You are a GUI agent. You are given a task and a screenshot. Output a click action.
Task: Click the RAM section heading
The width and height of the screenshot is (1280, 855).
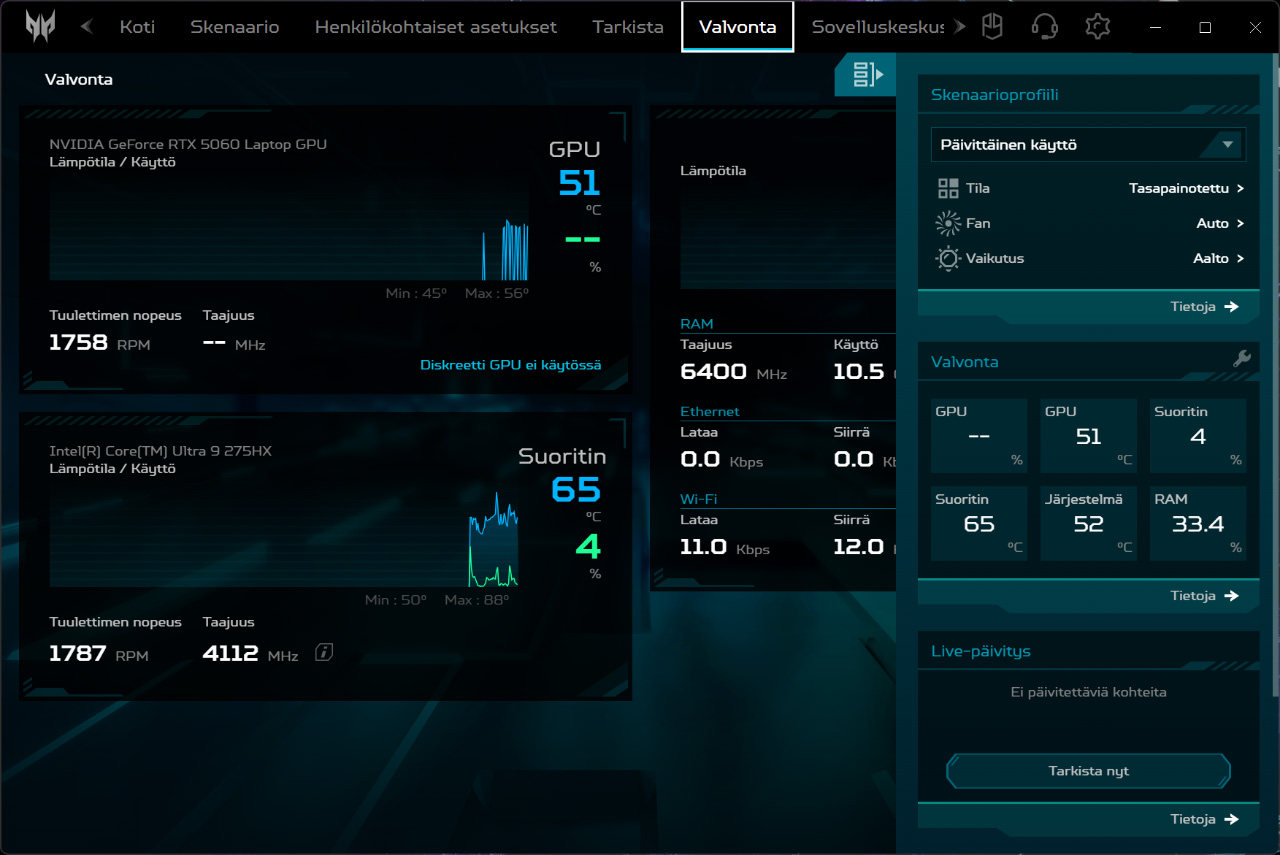pos(697,324)
